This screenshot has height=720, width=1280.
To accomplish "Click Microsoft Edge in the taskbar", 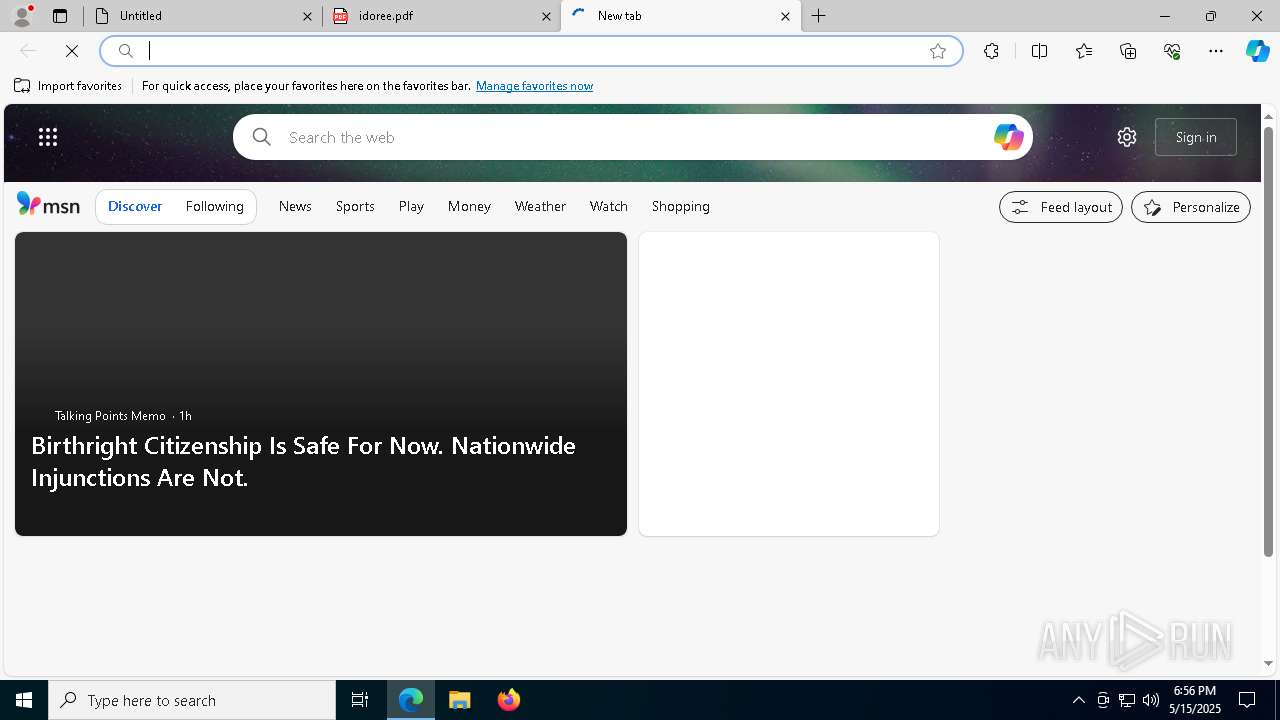I will [x=411, y=700].
